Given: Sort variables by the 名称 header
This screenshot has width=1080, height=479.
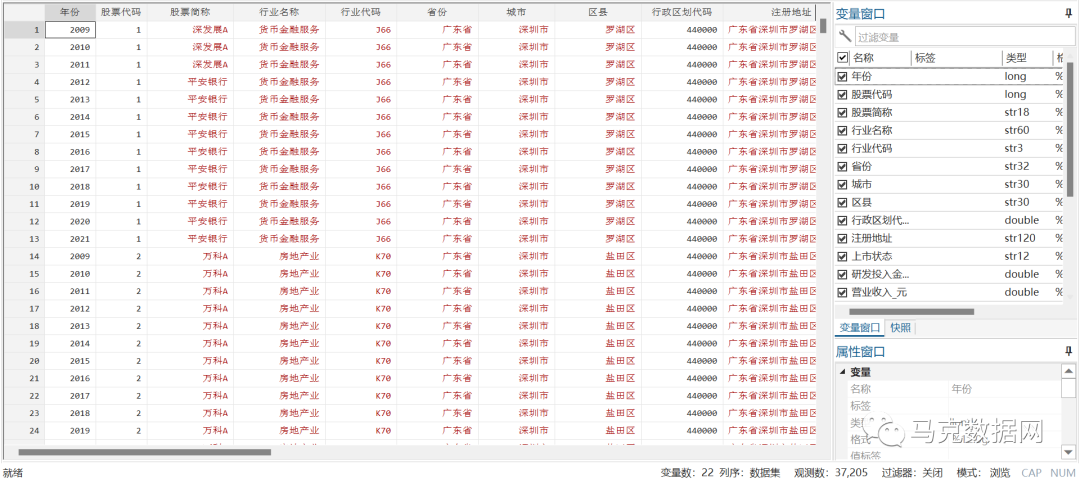Looking at the screenshot, I should coord(880,58).
